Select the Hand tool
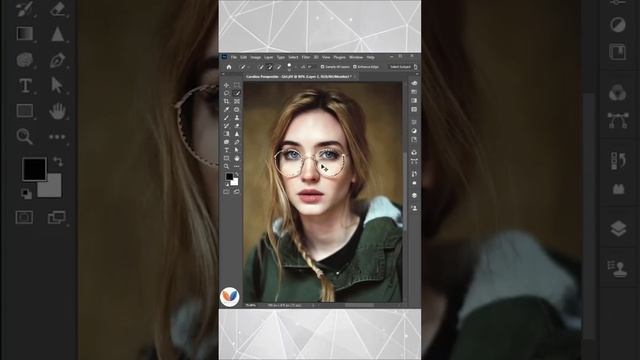The height and width of the screenshot is (360, 640). [x=237, y=158]
